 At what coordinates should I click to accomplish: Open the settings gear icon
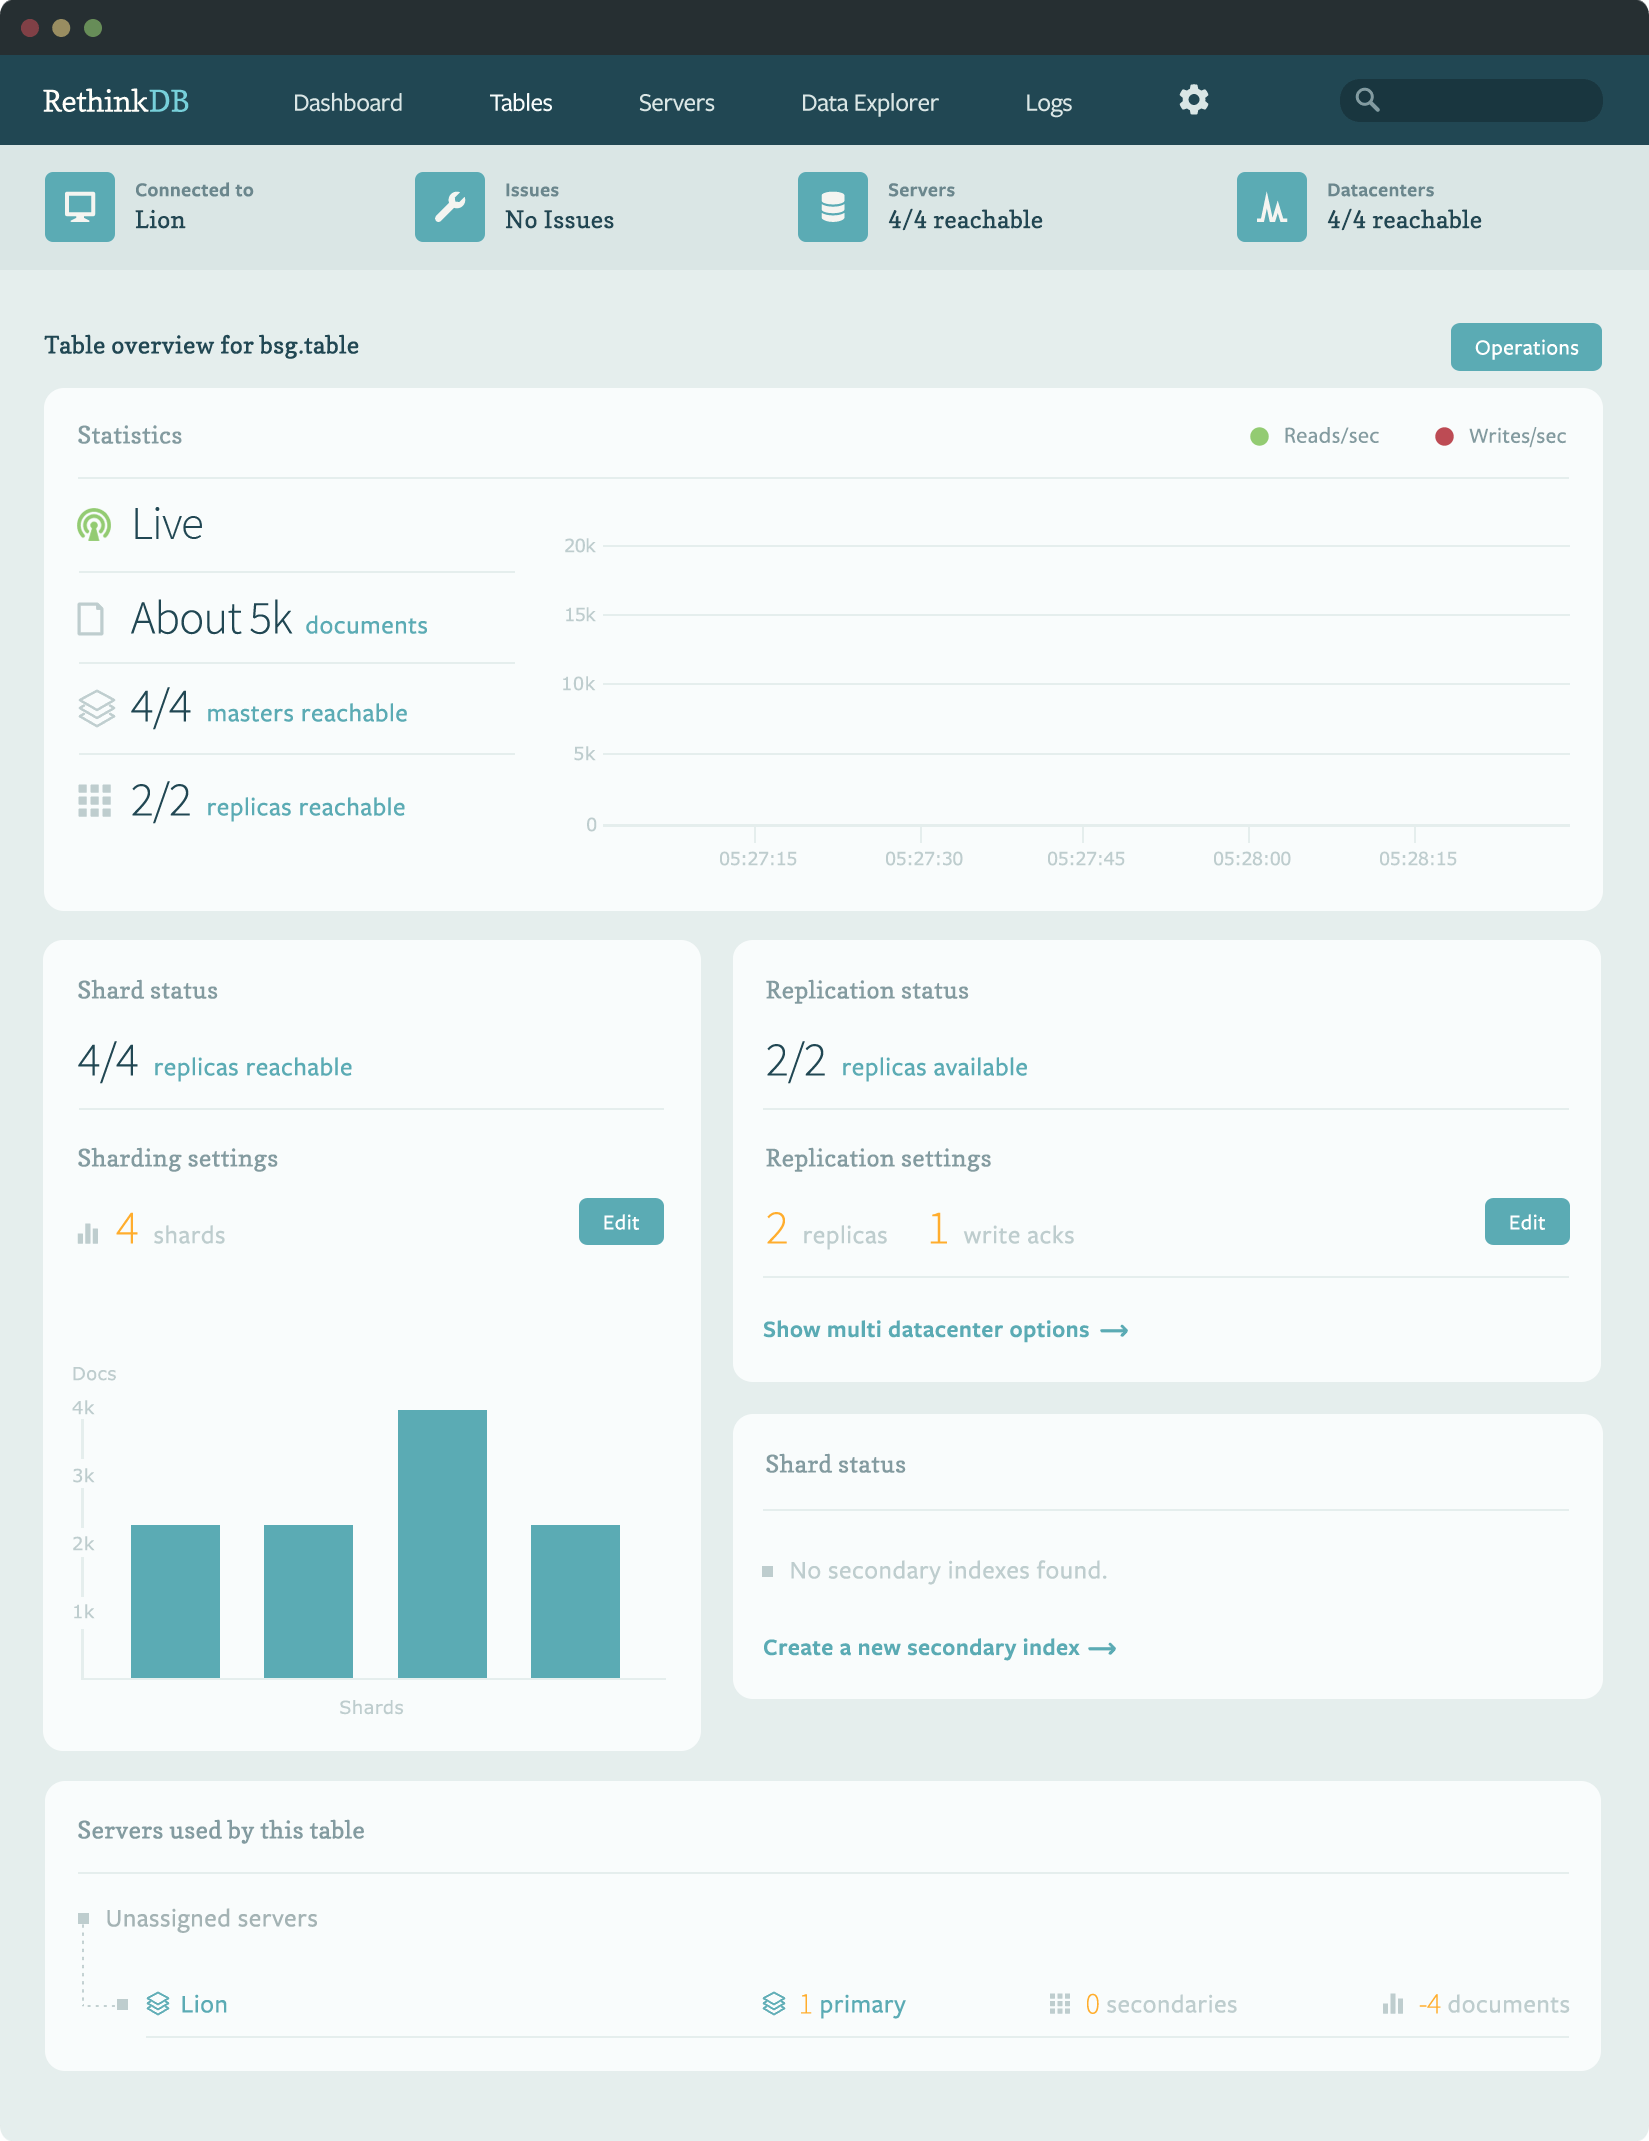(1193, 100)
